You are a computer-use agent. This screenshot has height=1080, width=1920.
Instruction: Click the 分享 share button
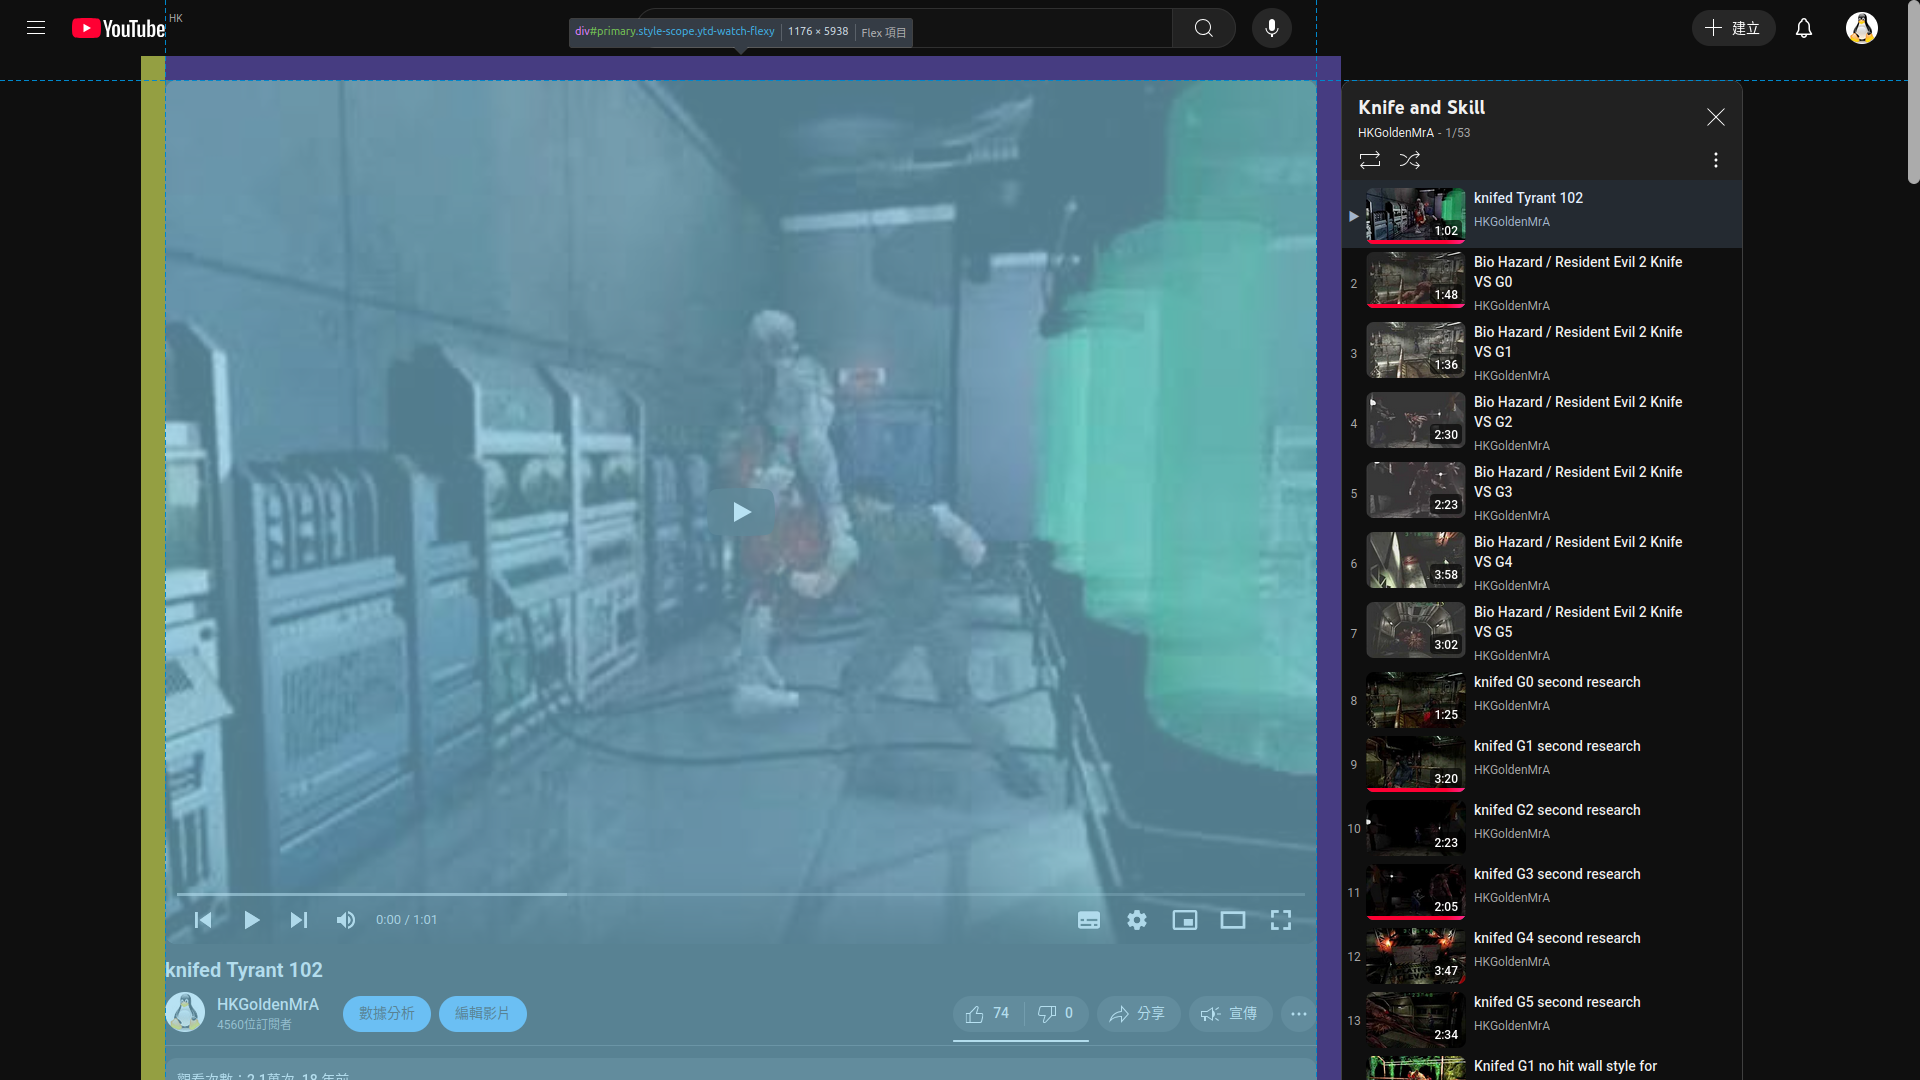tap(1138, 1014)
